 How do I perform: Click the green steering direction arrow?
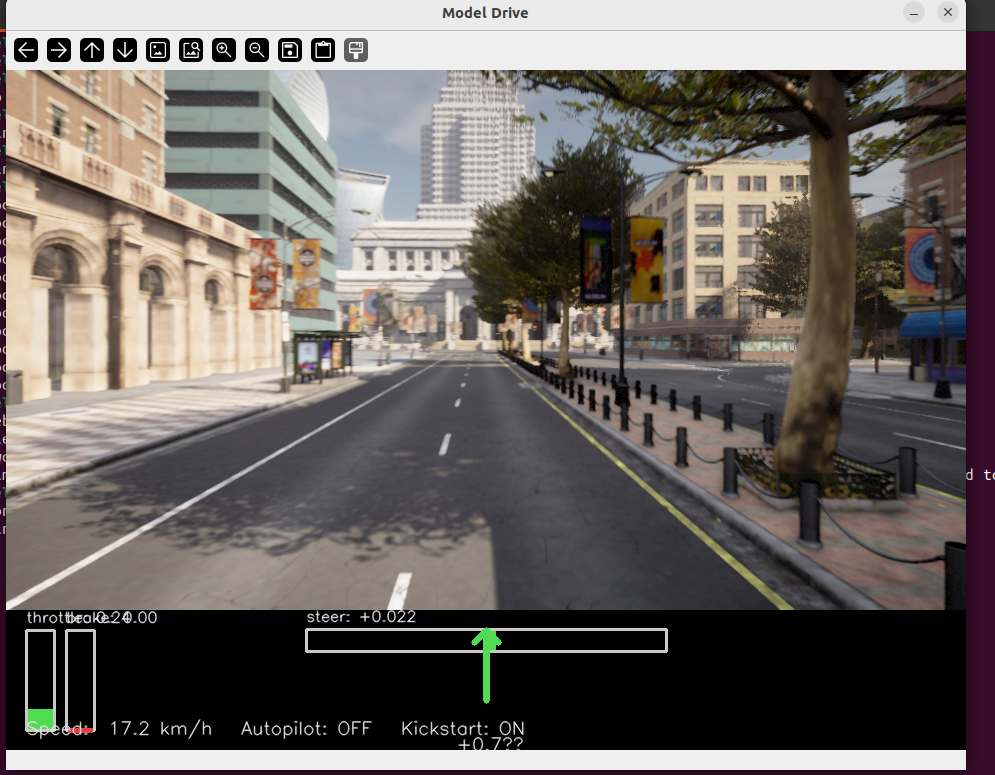click(487, 666)
